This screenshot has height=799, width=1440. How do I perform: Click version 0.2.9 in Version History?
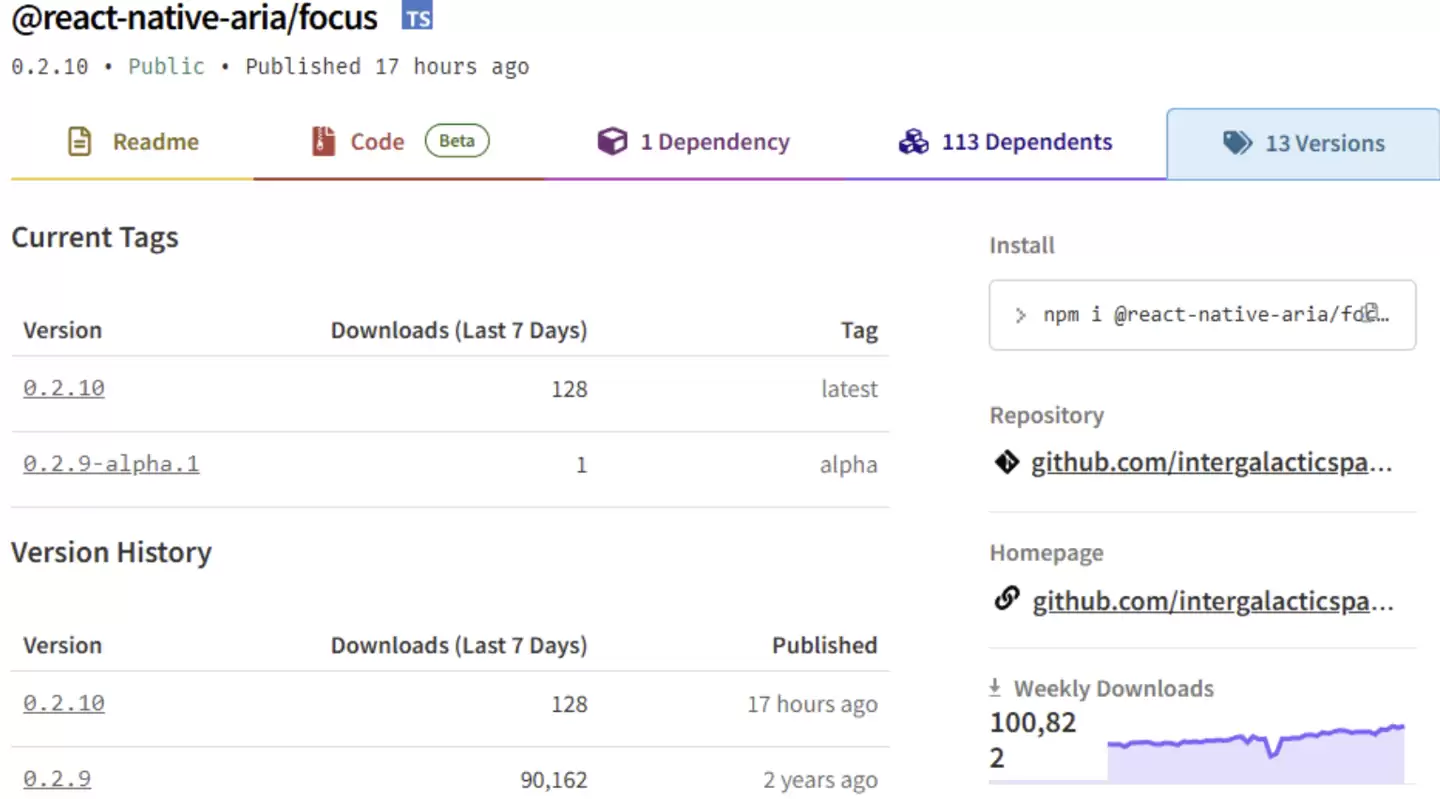pos(56,779)
